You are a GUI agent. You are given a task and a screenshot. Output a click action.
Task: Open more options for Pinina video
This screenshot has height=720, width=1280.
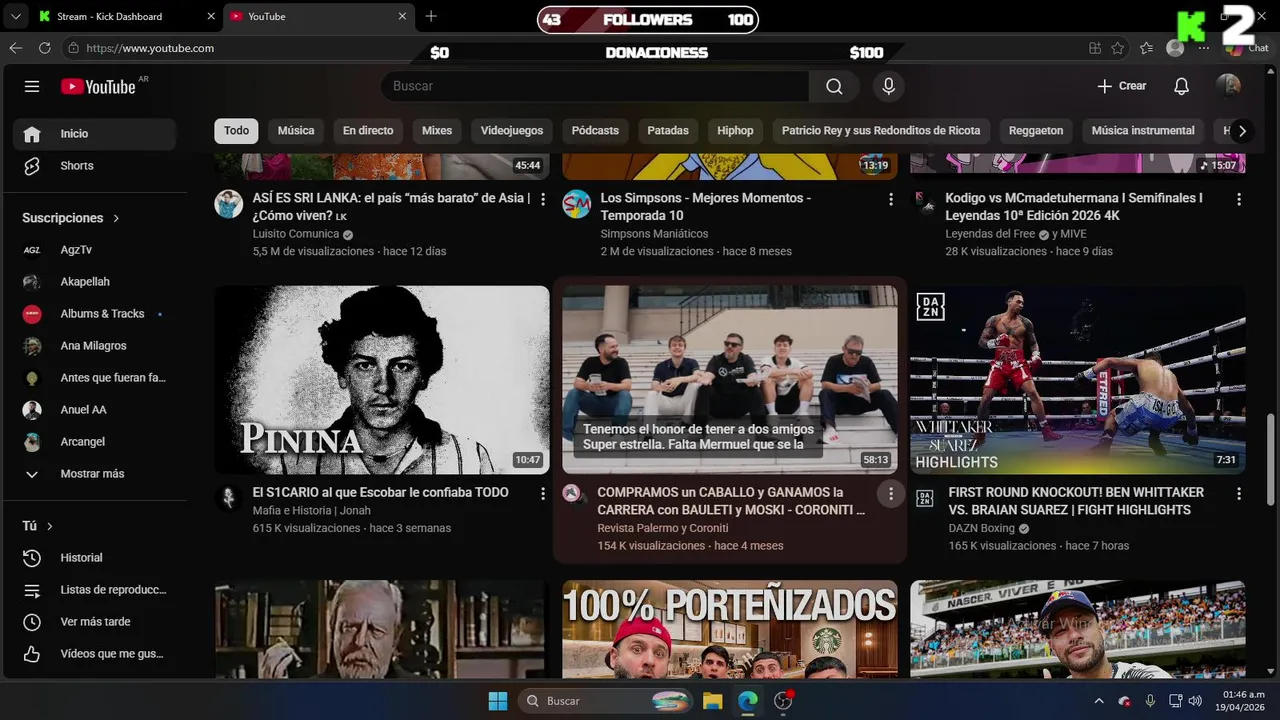point(543,494)
